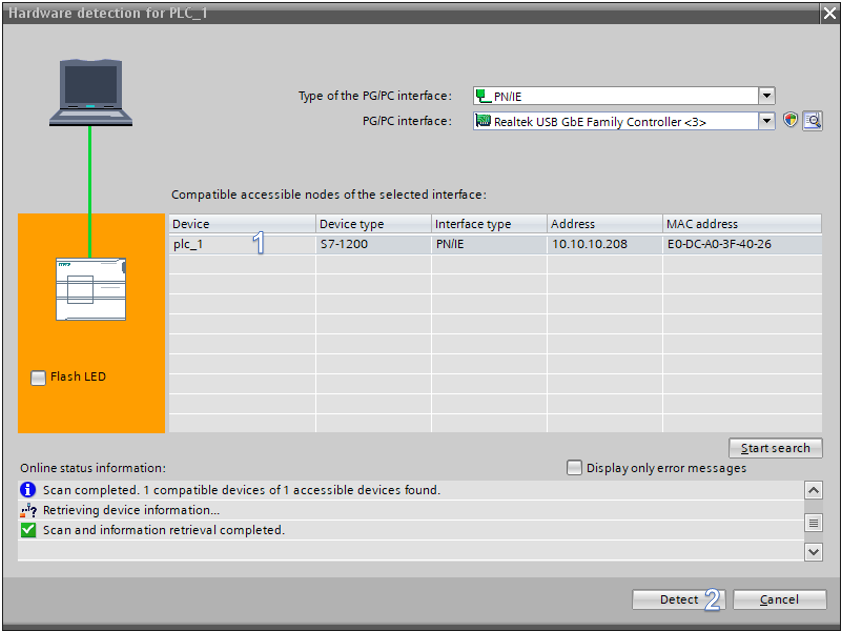Click the interface search magnifier icon
This screenshot has width=843, height=632.
coord(812,120)
